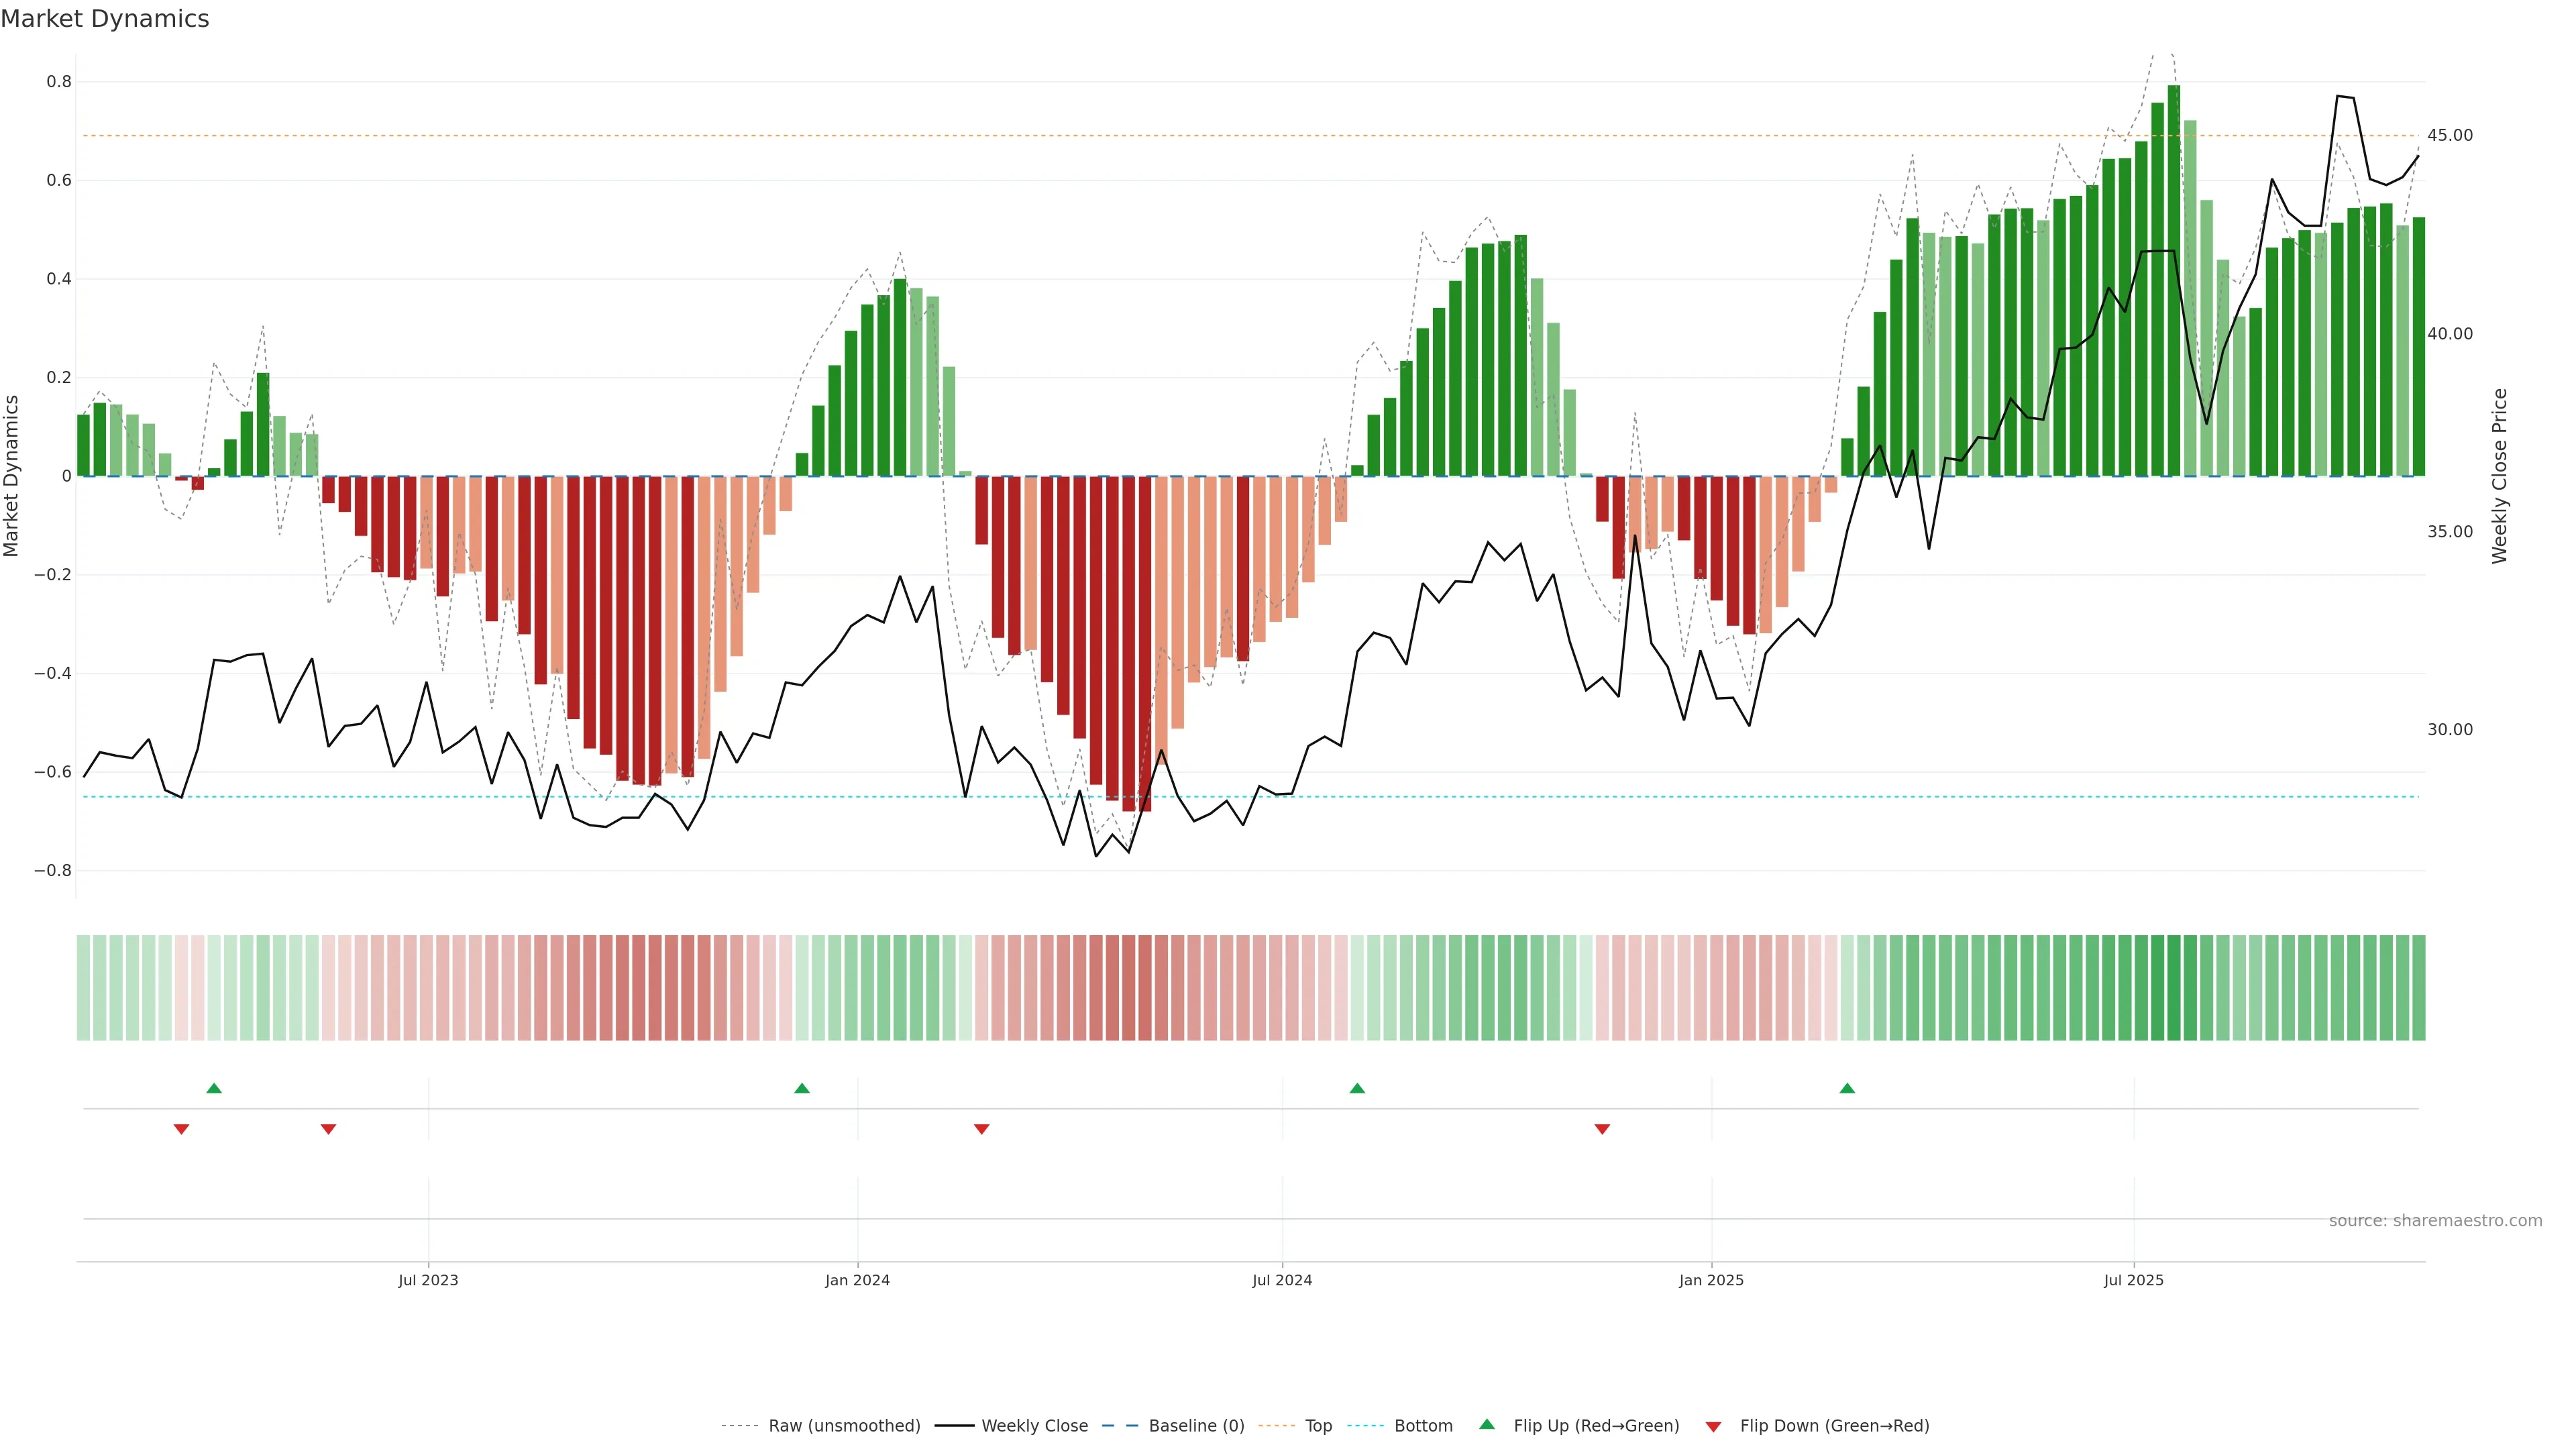Click the Flip Up green triangle legend icon
Image resolution: width=2576 pixels, height=1449 pixels.
(1486, 1424)
